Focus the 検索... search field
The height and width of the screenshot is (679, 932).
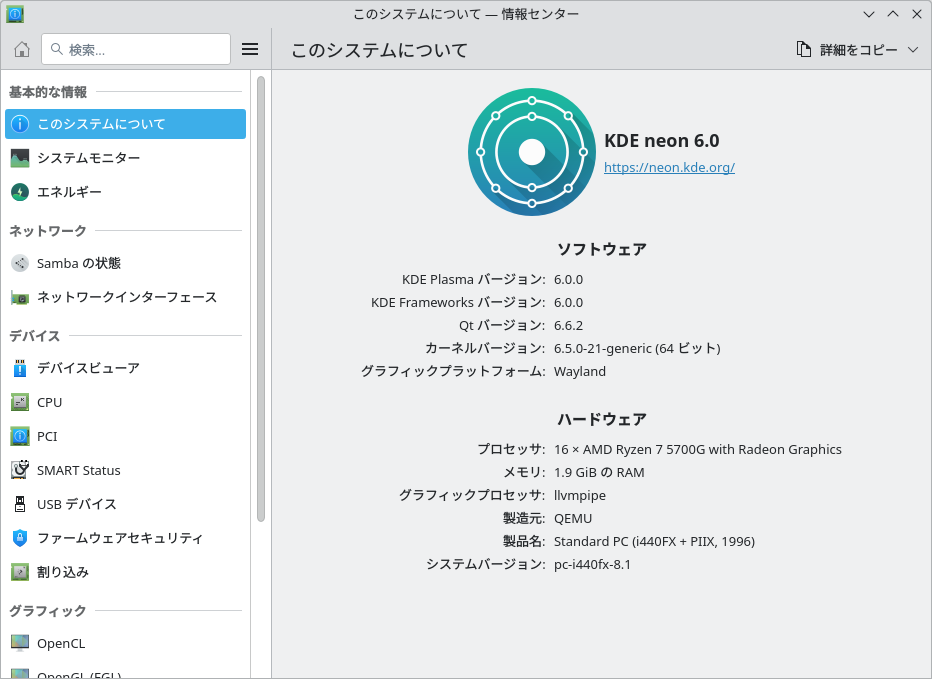tap(136, 49)
